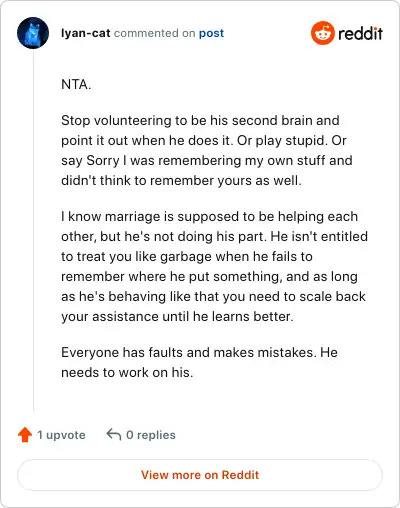This screenshot has width=400, height=508.
Task: Select the "1 upvote" count label
Action: pos(61,435)
